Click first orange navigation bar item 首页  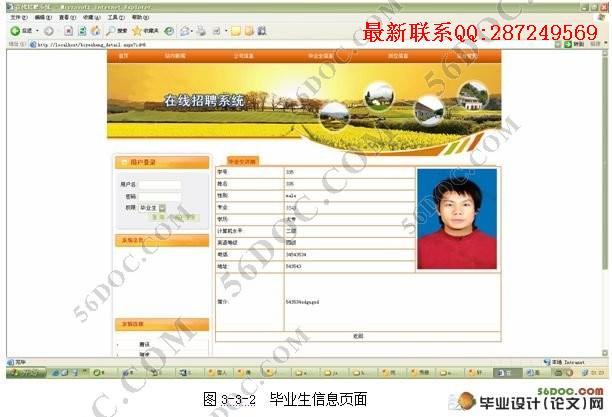tap(123, 56)
